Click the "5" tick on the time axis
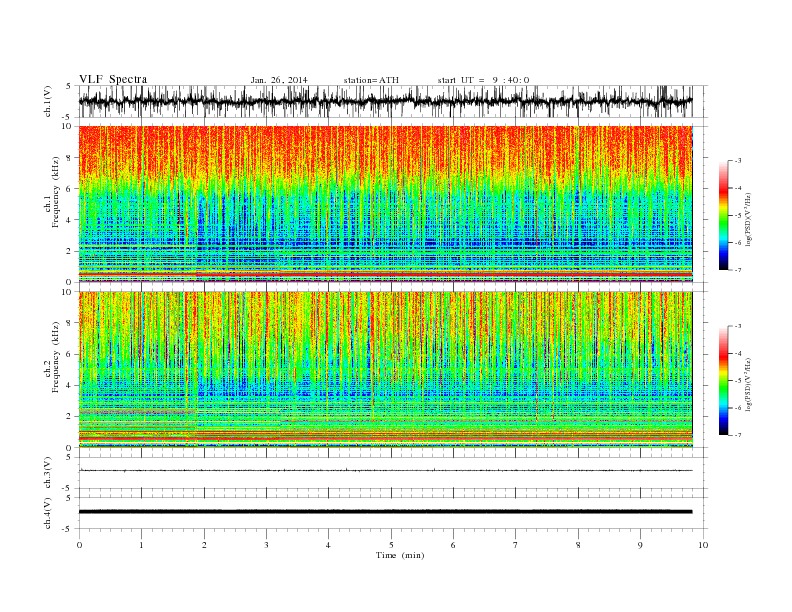The width and height of the screenshot is (792, 612). [x=391, y=545]
